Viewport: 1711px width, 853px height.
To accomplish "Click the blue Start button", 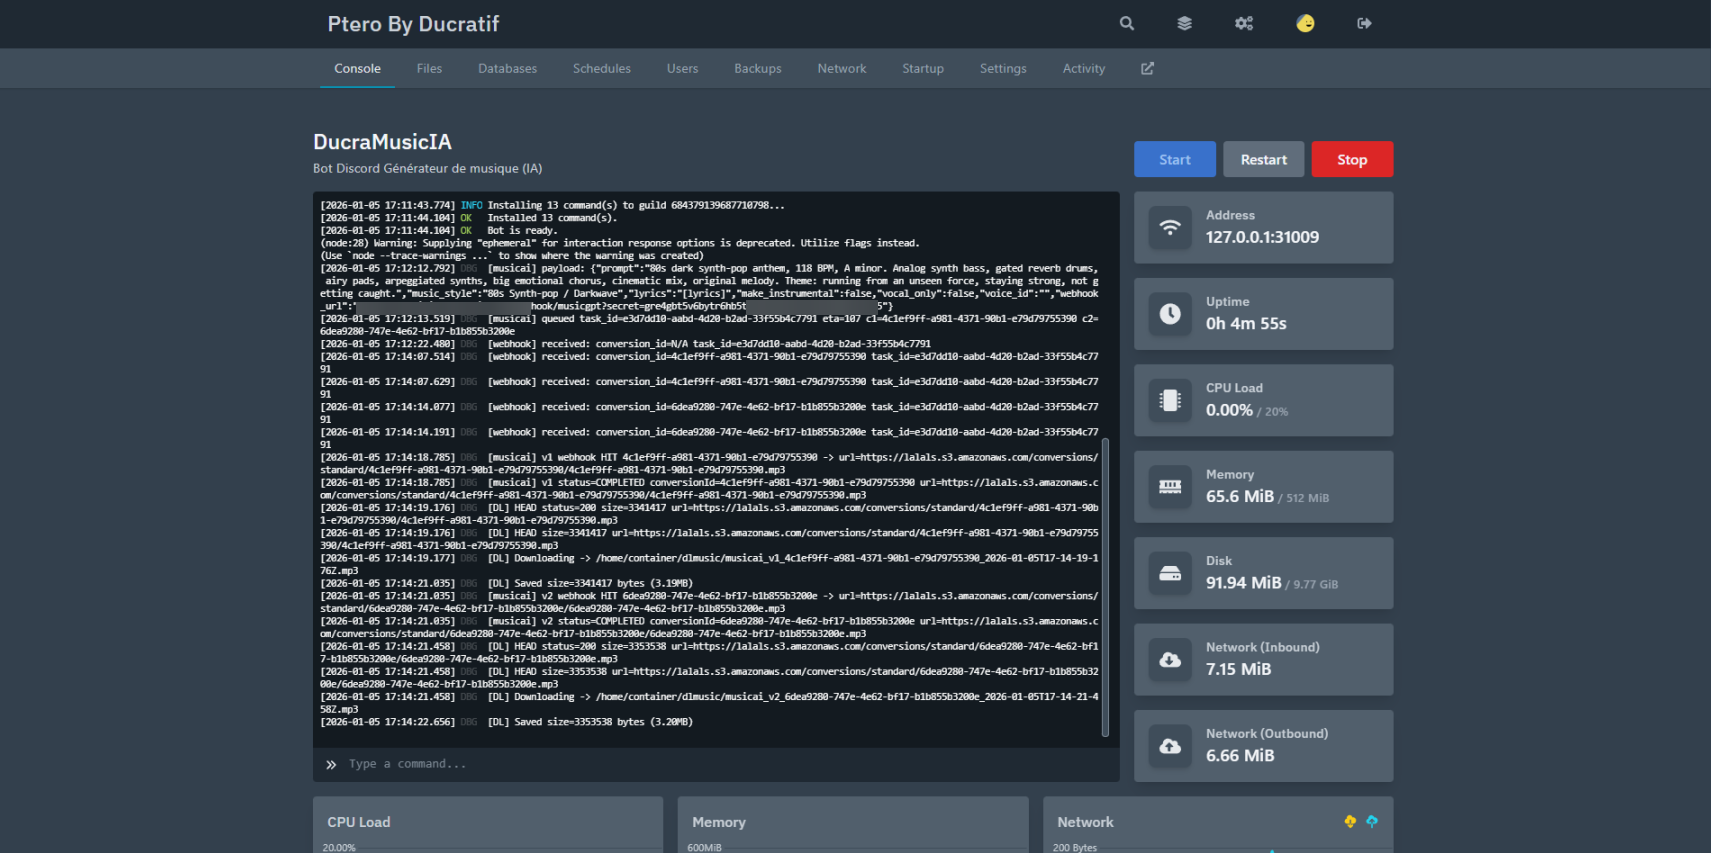I will [x=1174, y=159].
